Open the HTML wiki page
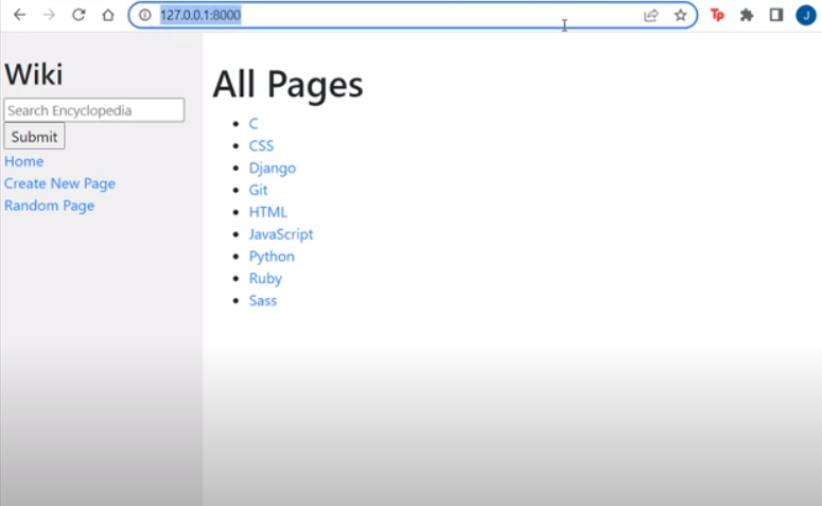 268,212
